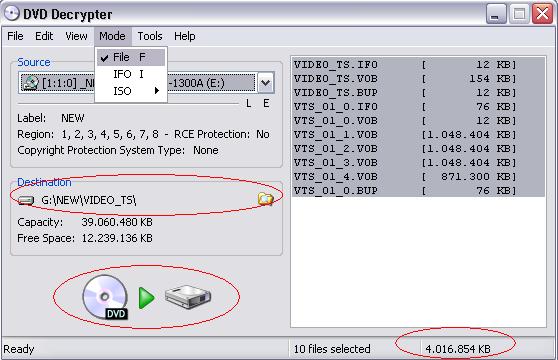The image size is (558, 360).
Task: Click the source drive icon in combo box
Action: [x=30, y=83]
